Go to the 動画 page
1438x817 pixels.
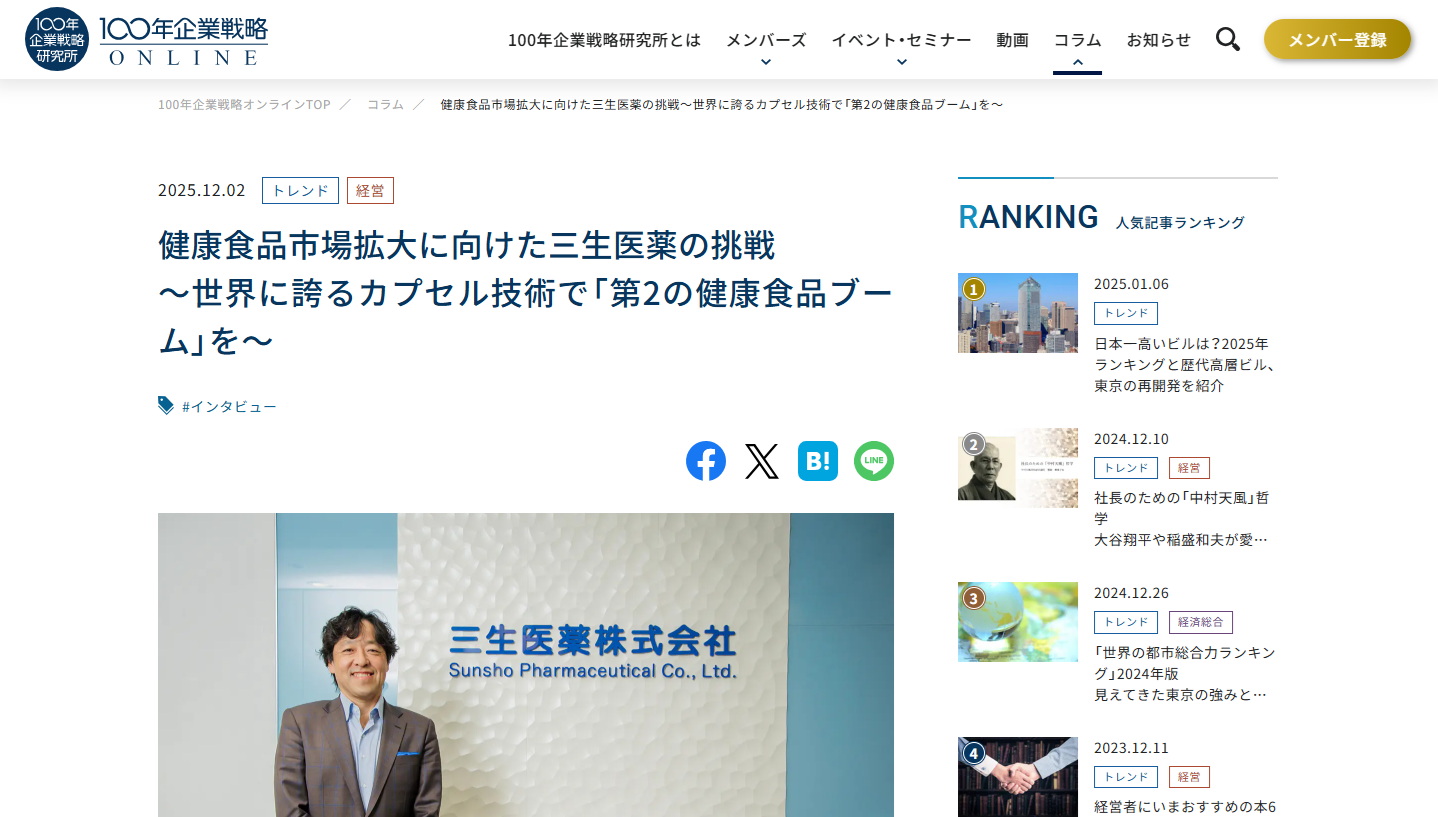[1013, 40]
